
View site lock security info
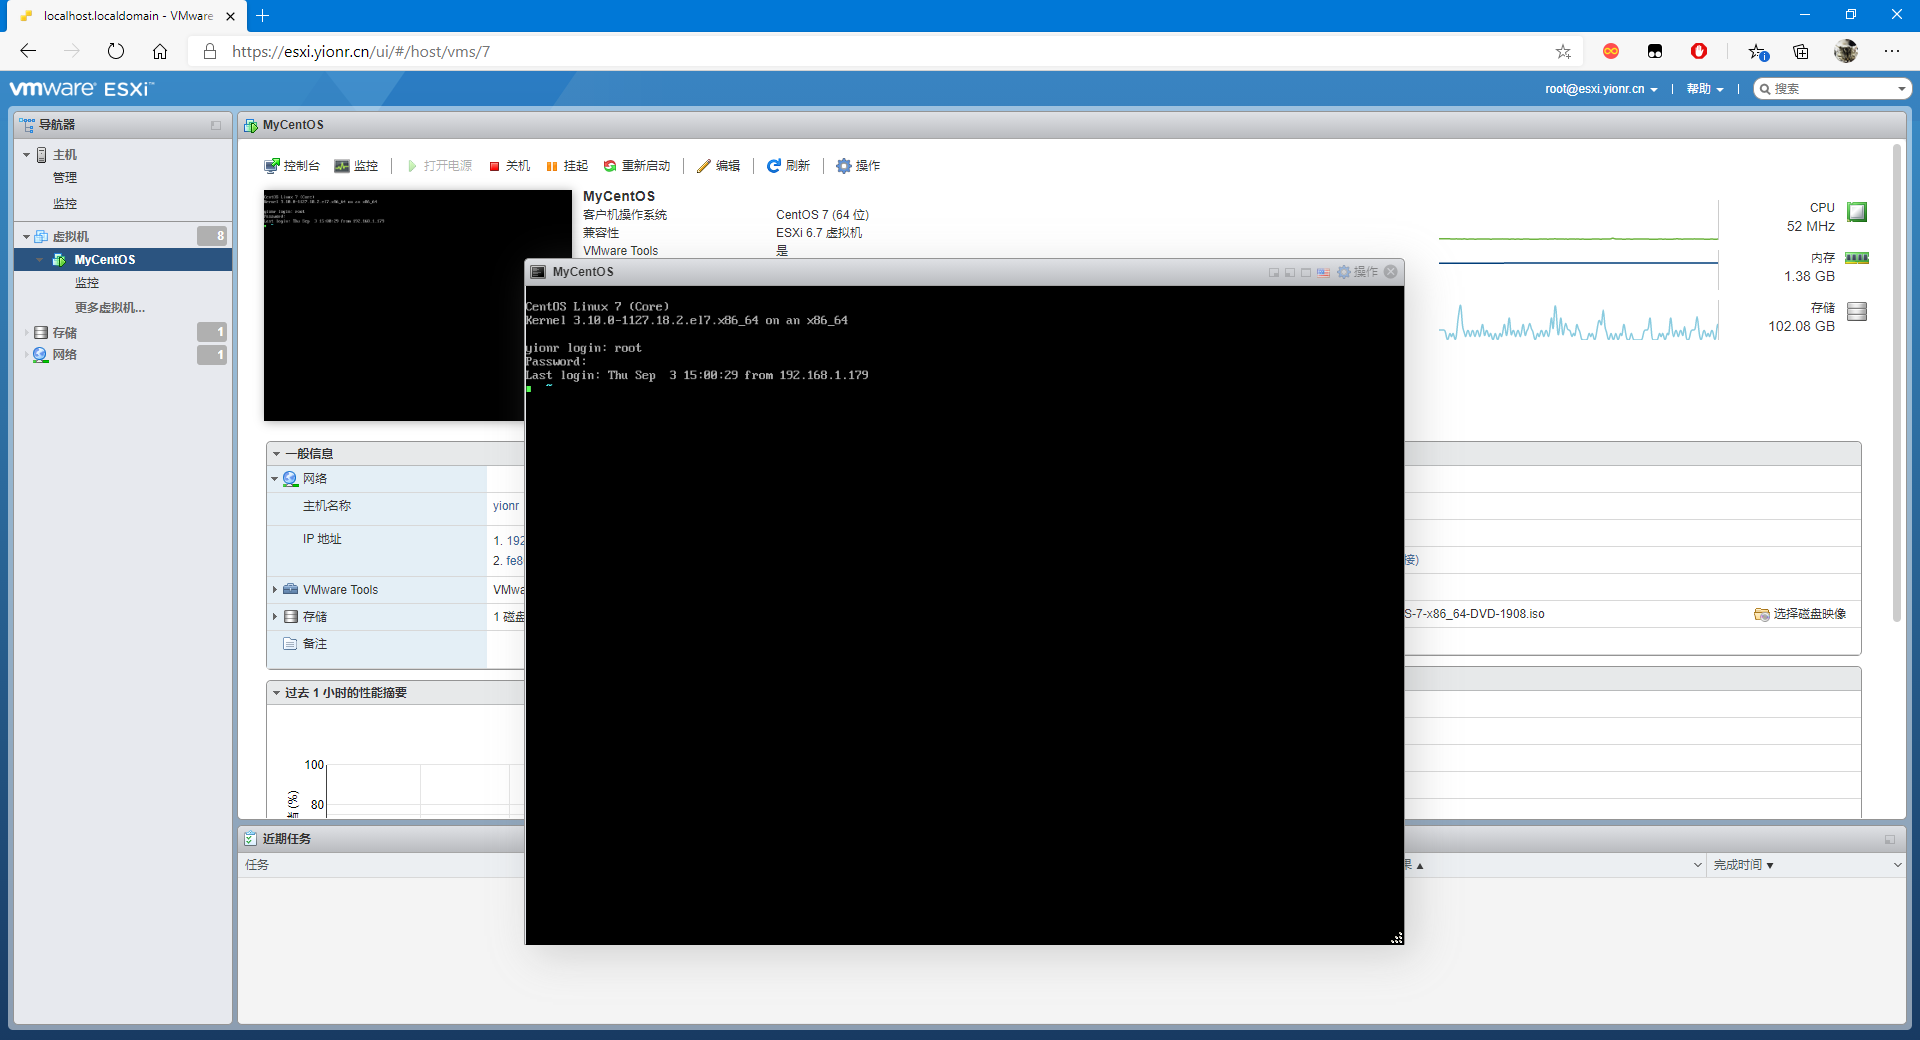point(210,51)
